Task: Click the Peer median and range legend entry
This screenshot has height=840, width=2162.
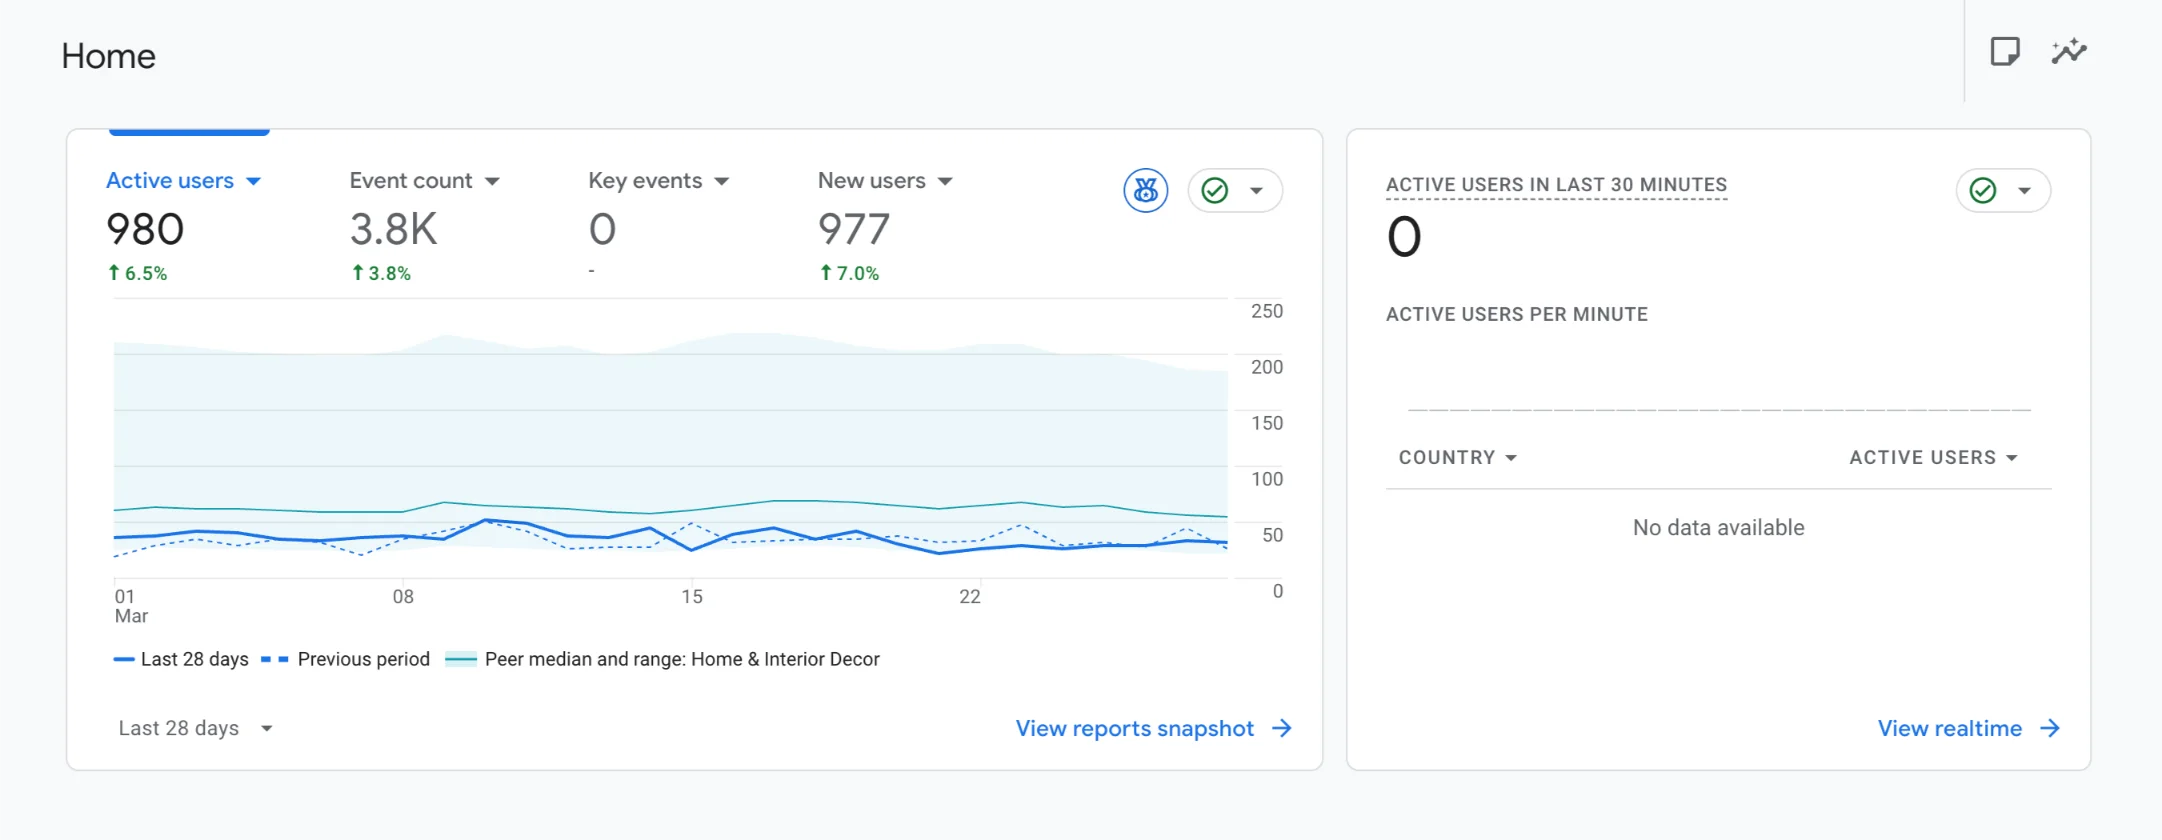Action: click(662, 659)
